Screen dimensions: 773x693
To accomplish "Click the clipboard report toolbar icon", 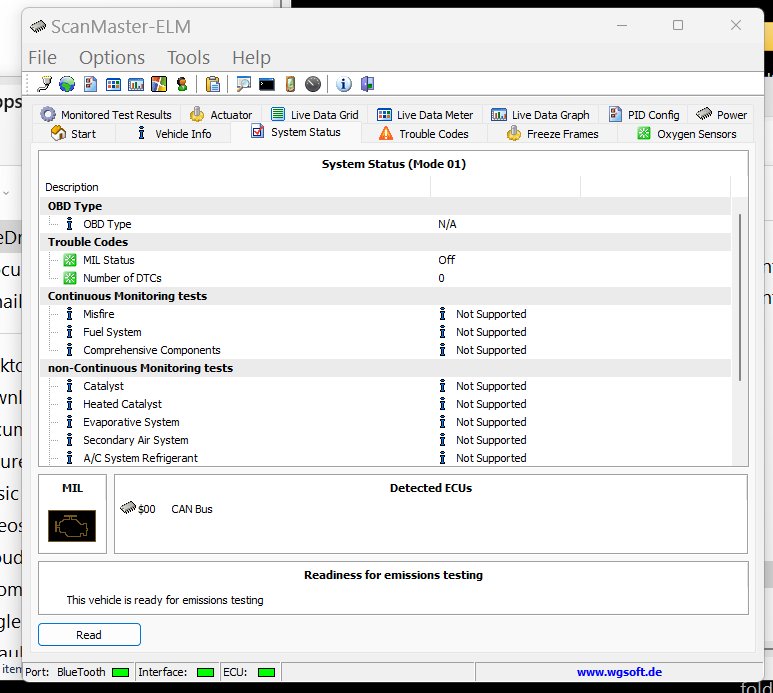I will tap(213, 84).
